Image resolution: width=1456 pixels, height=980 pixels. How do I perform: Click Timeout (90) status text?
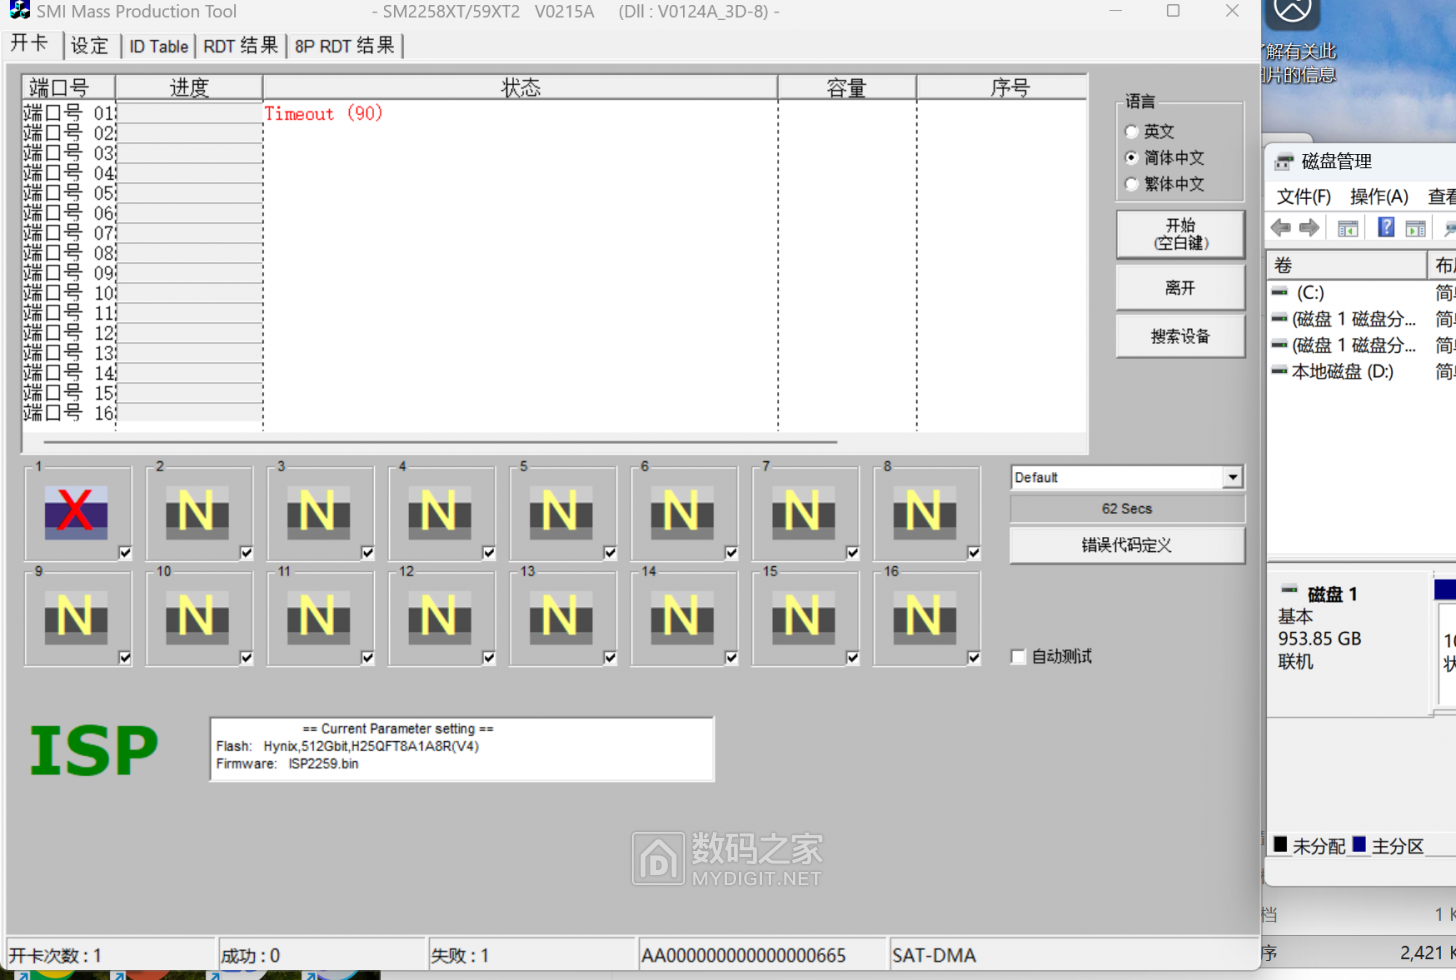323,113
